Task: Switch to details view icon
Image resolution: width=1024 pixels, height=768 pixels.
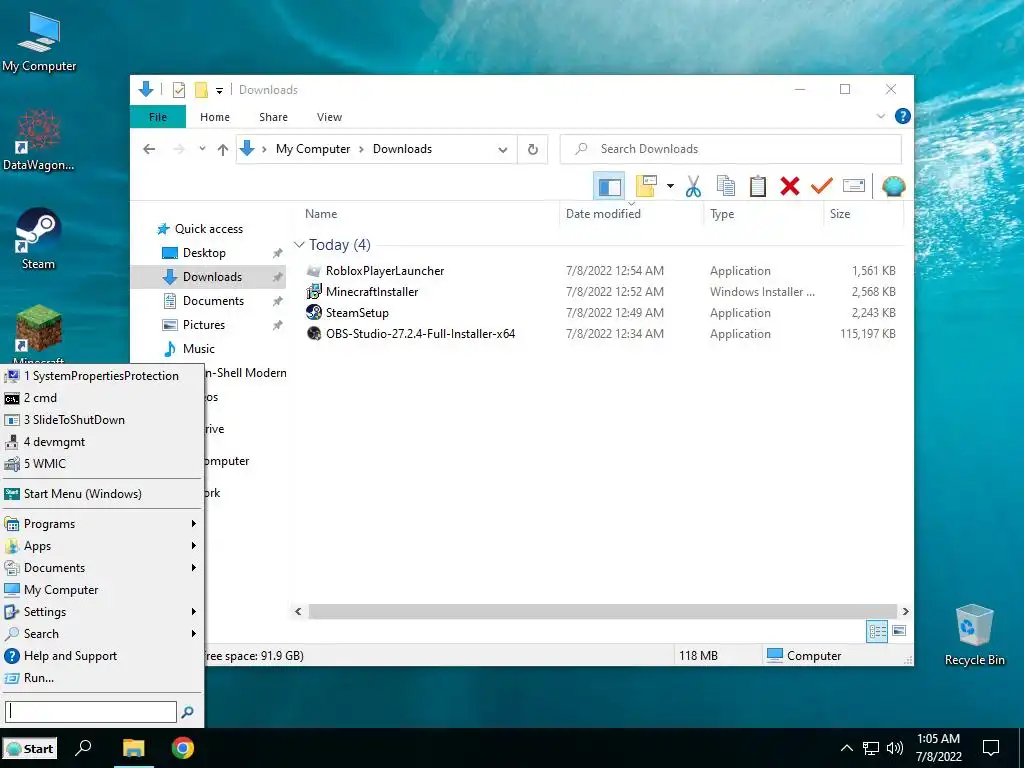Action: click(877, 632)
